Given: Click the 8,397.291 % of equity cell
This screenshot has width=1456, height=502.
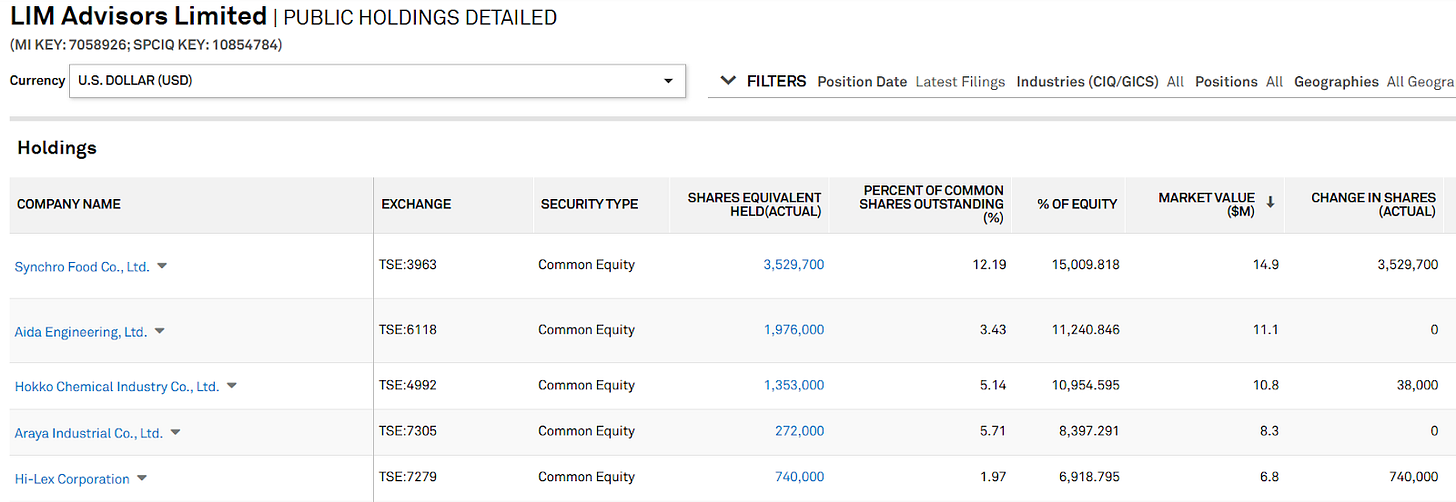Looking at the screenshot, I should pyautogui.click(x=1089, y=431).
